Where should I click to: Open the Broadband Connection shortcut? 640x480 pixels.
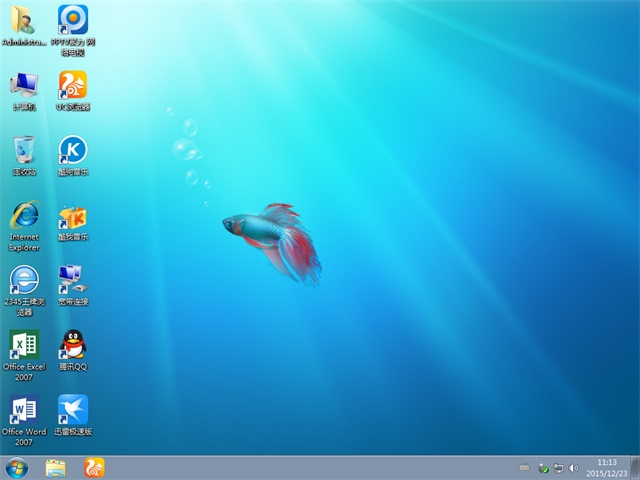73,280
